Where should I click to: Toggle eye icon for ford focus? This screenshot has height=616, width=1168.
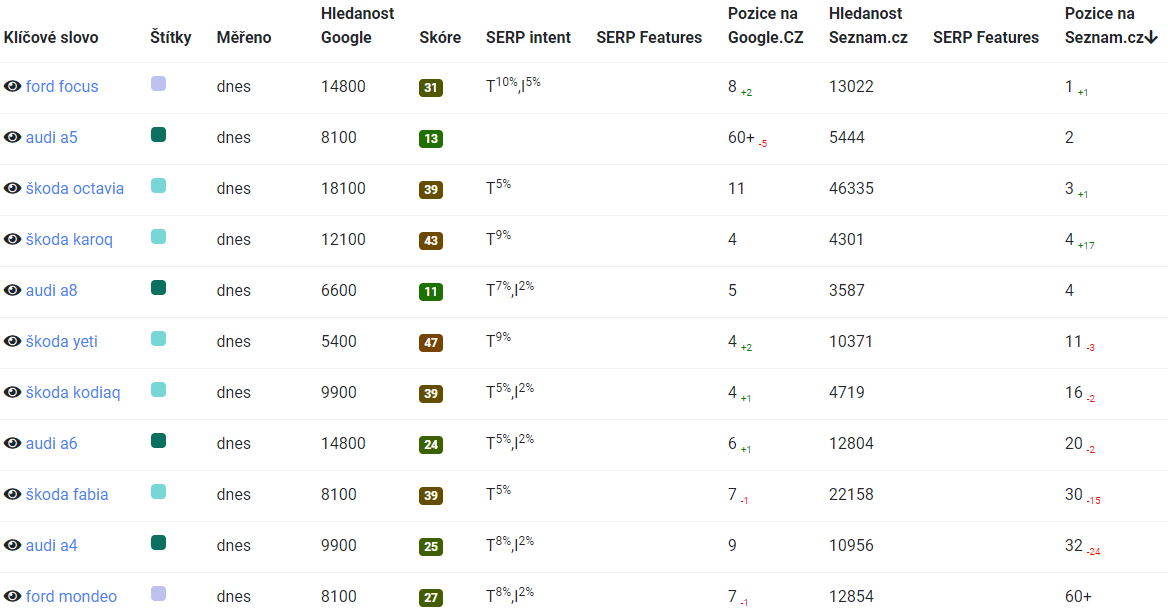(x=12, y=86)
